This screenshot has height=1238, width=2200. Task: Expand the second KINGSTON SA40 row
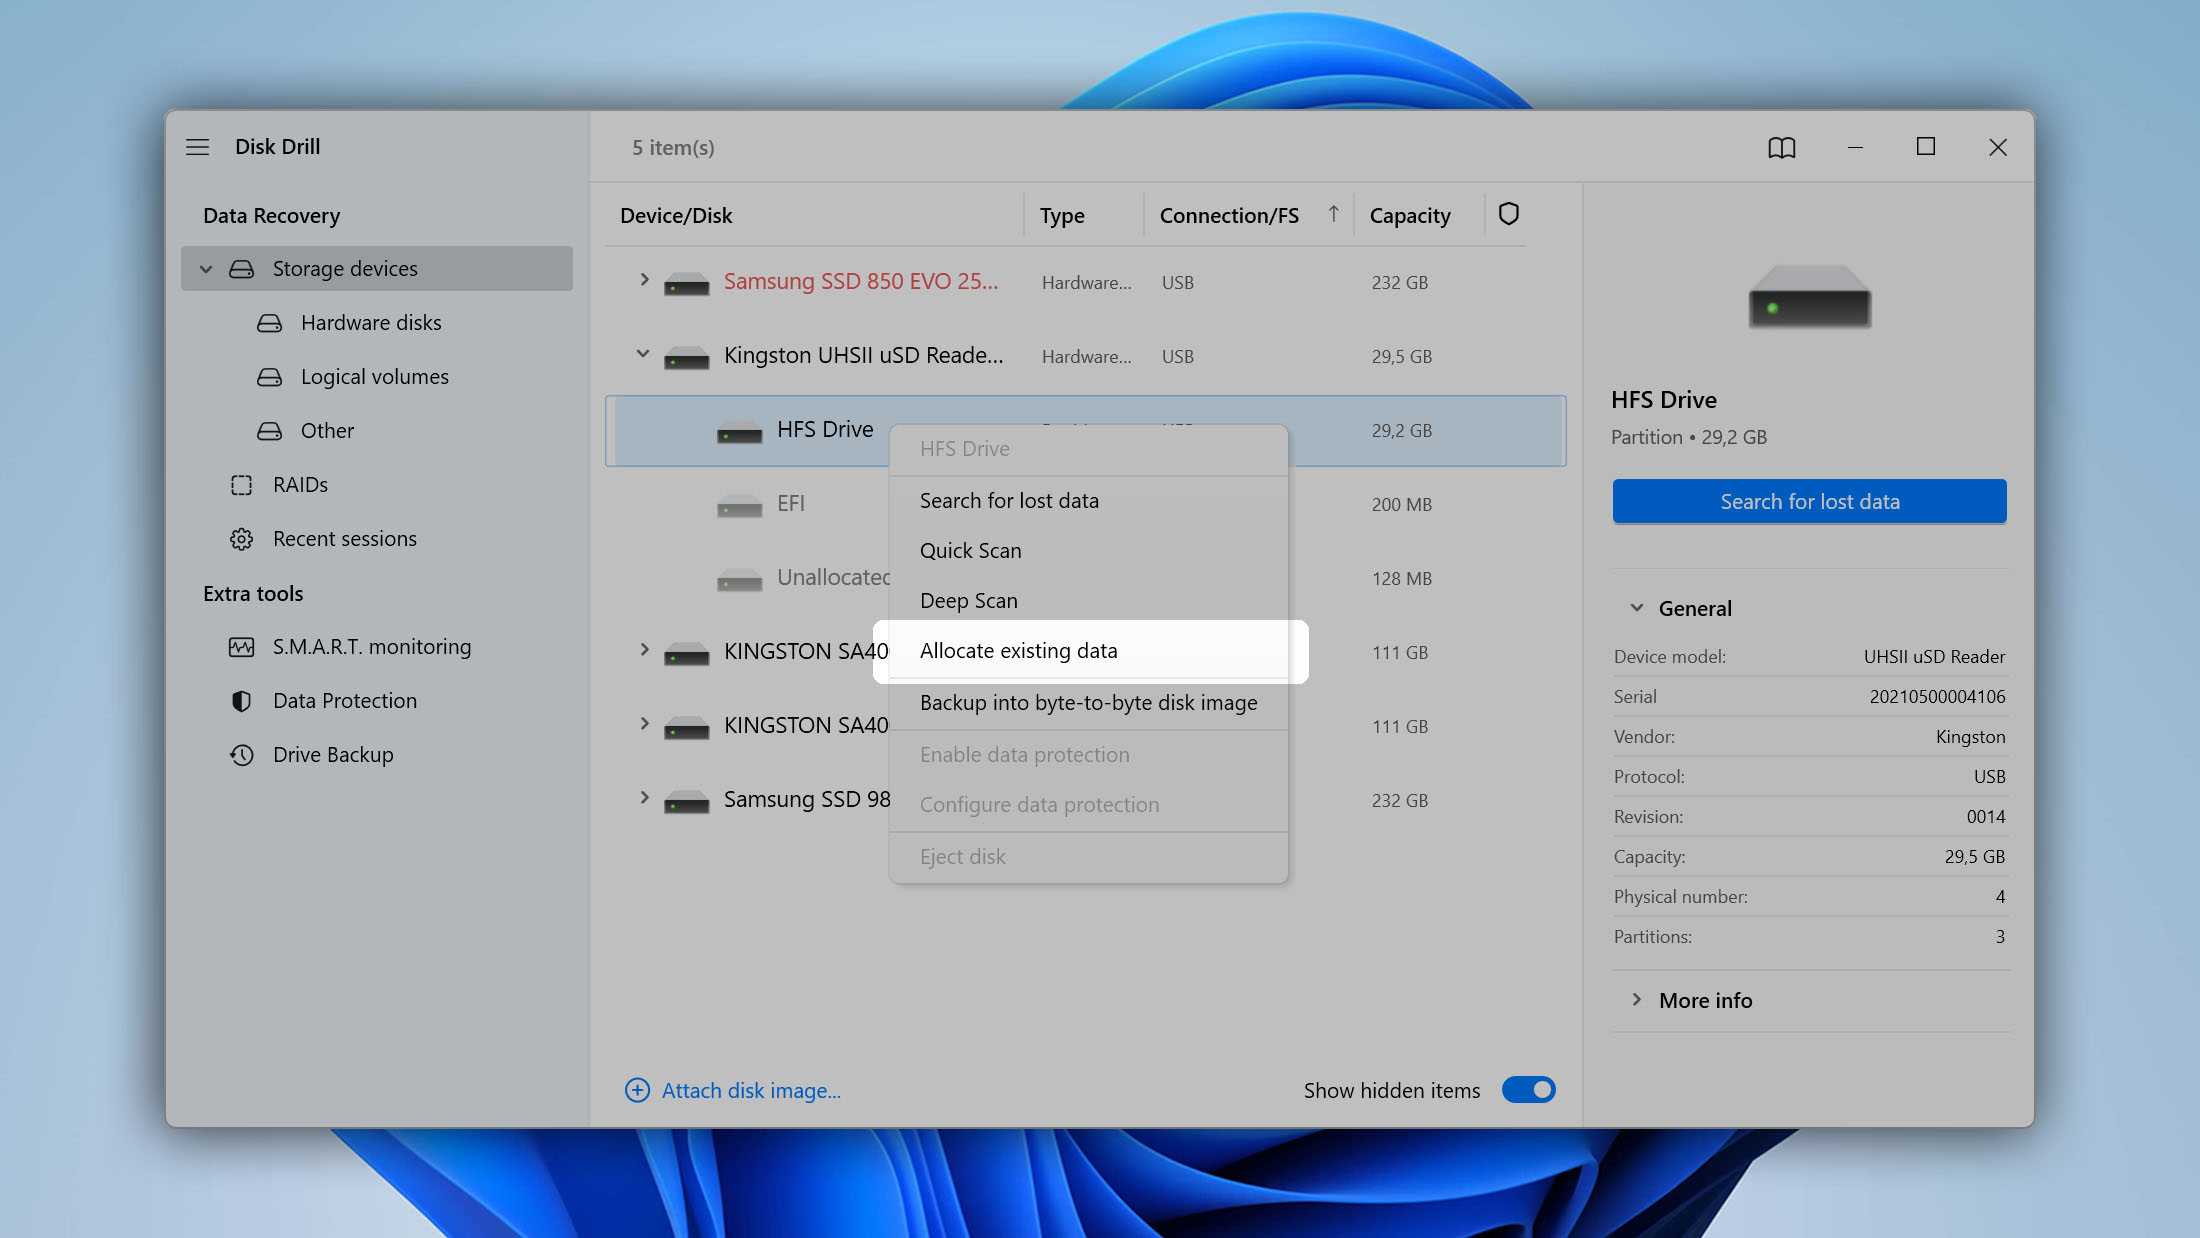tap(644, 724)
